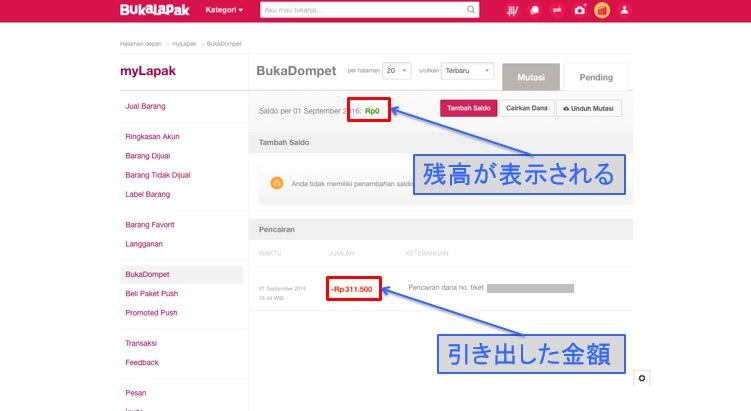751x411 pixels.
Task: Open Feedback in sidebar
Action: (x=142, y=362)
